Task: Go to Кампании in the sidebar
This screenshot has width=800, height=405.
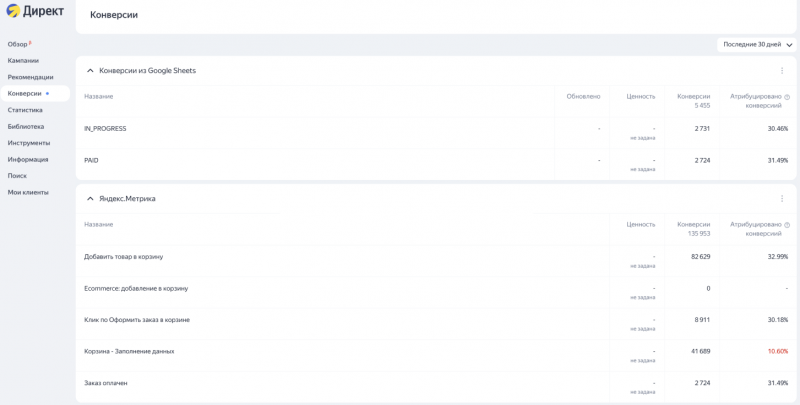Action: pos(23,61)
